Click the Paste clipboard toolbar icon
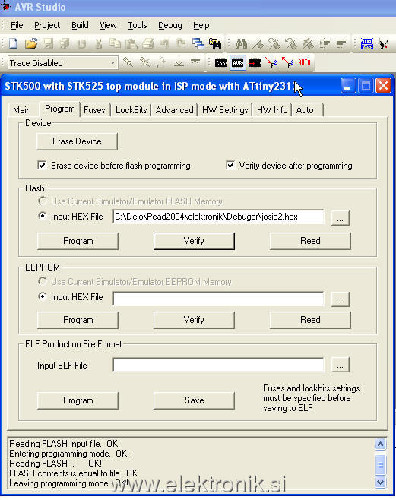Viewport: 396px width, 500px height. [132, 44]
